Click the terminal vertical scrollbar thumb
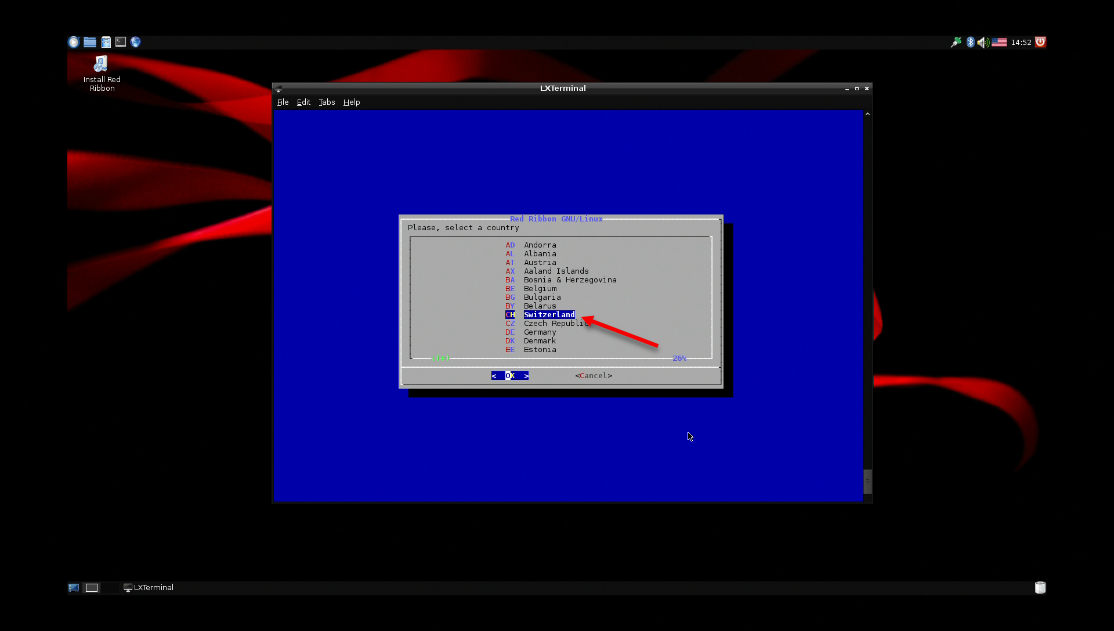Image resolution: width=1114 pixels, height=631 pixels. point(867,481)
